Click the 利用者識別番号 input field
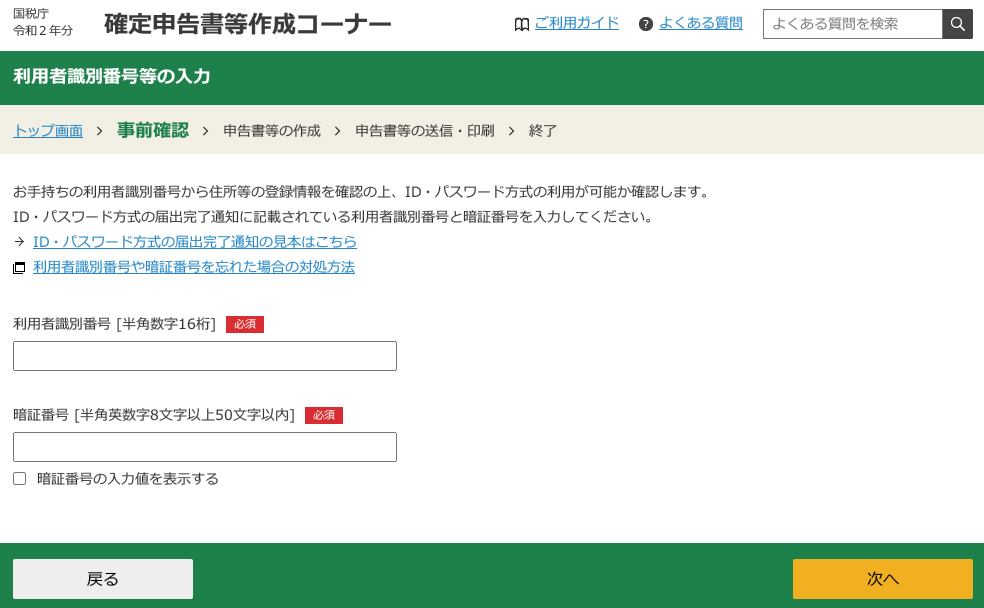This screenshot has height=608, width=984. click(x=204, y=355)
